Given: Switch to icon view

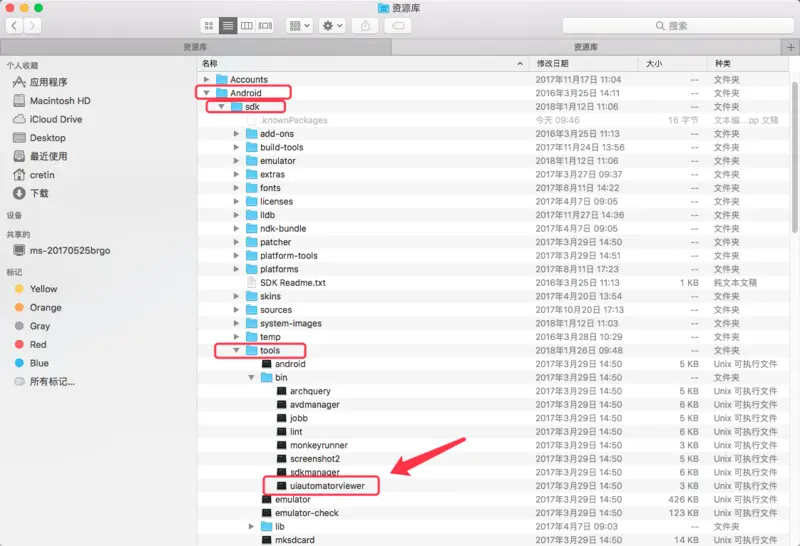Looking at the screenshot, I should coord(209,26).
